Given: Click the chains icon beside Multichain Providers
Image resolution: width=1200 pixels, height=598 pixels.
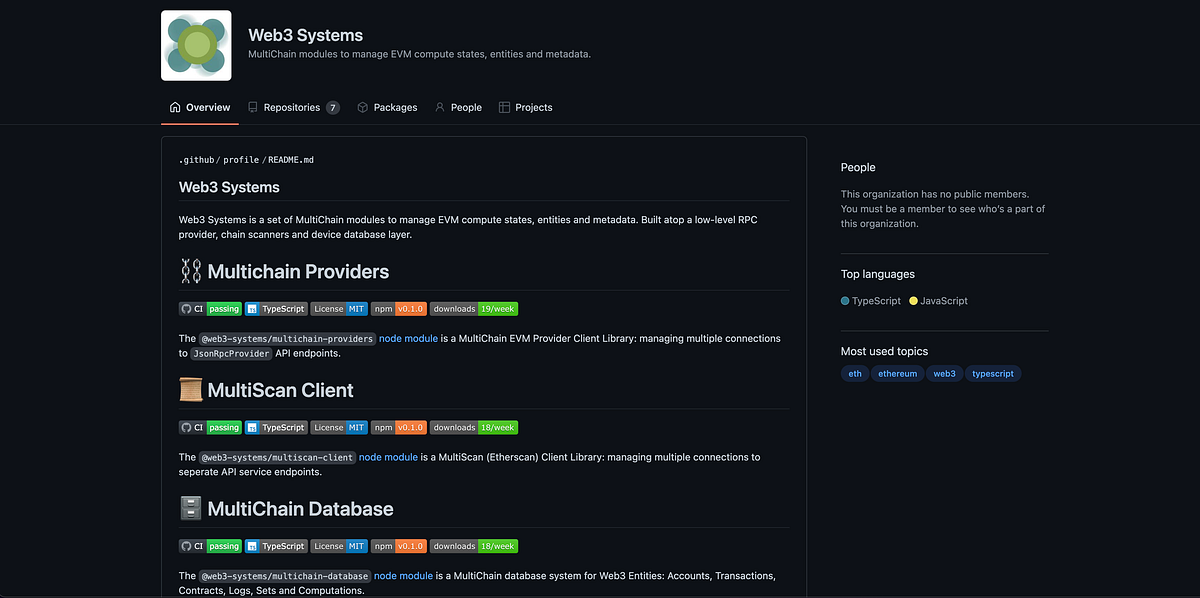Looking at the screenshot, I should (189, 271).
